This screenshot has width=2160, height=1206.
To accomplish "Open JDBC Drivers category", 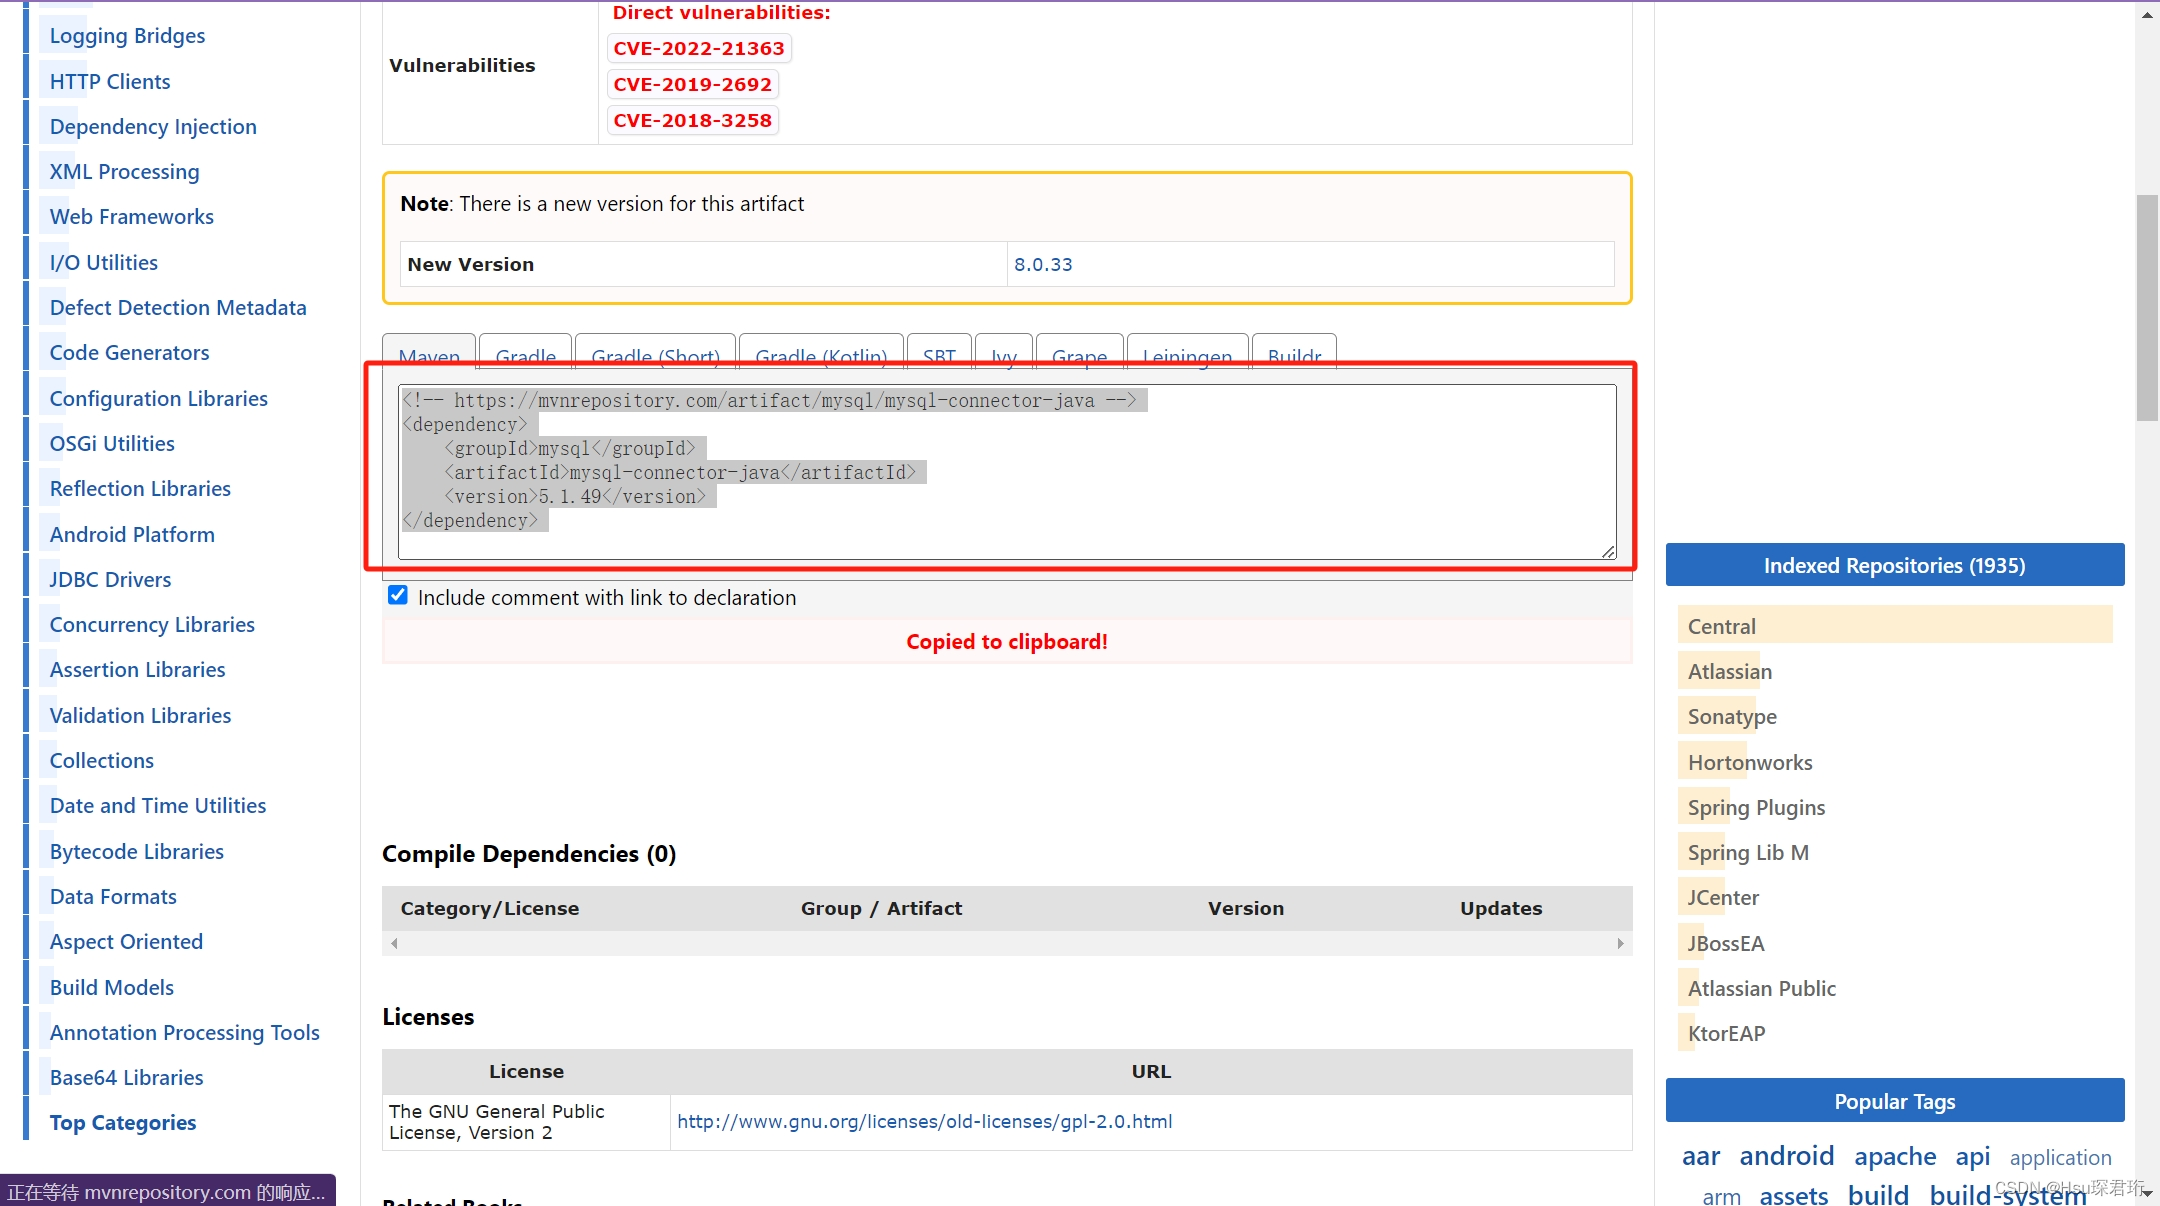I will (x=110, y=579).
